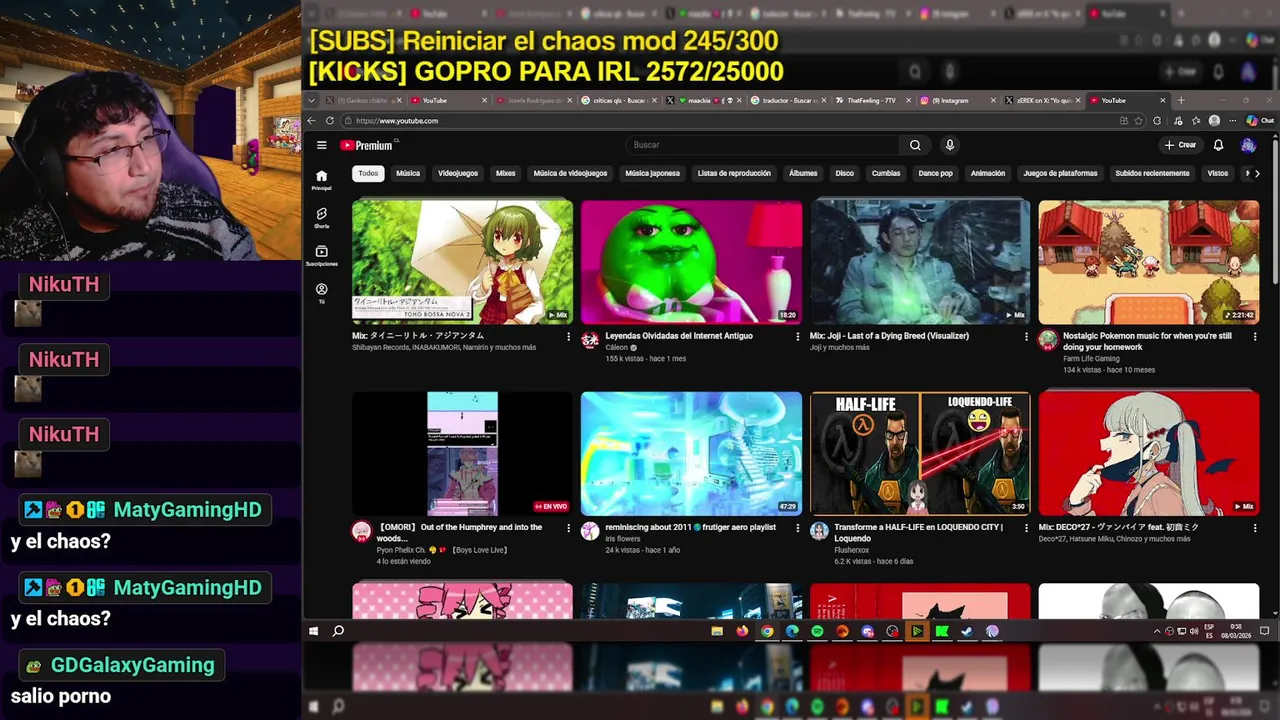This screenshot has width=1280, height=720.
Task: Switch to zEREK on X tab
Action: 1042,100
